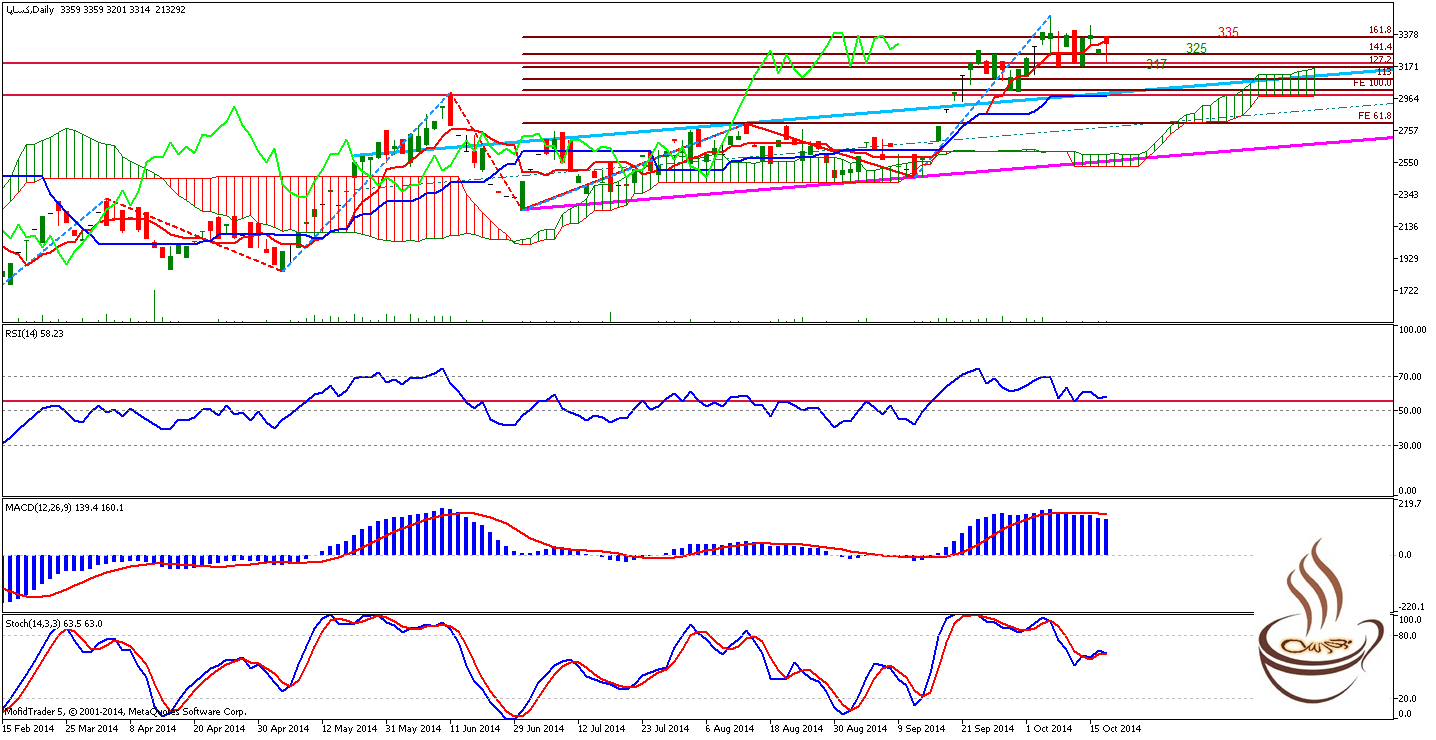Click the 15 Feb 2014 date label

point(27,729)
